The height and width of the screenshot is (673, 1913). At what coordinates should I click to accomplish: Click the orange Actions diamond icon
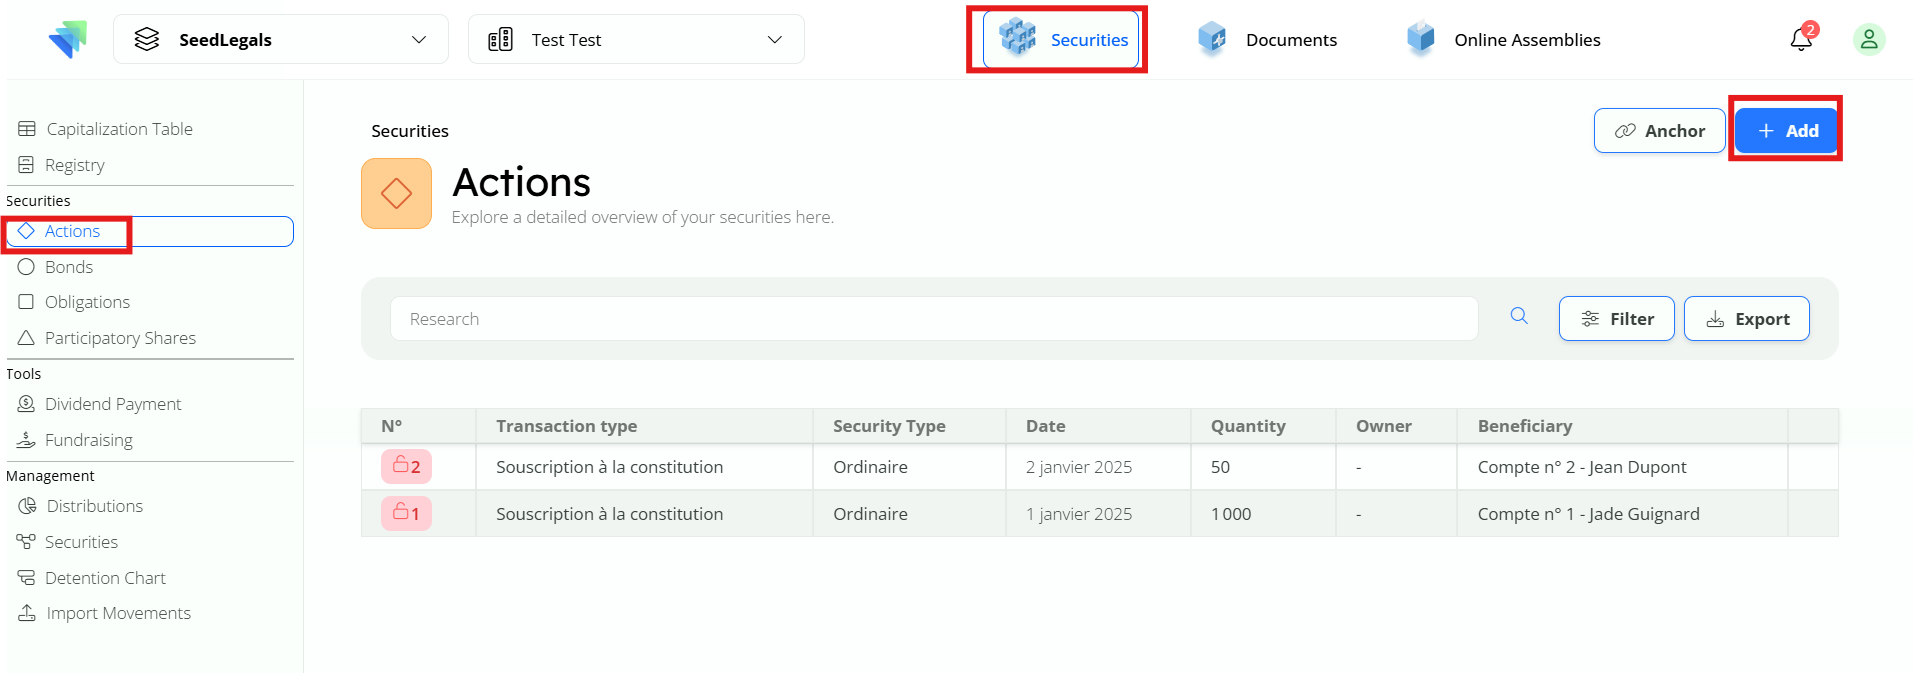[396, 194]
